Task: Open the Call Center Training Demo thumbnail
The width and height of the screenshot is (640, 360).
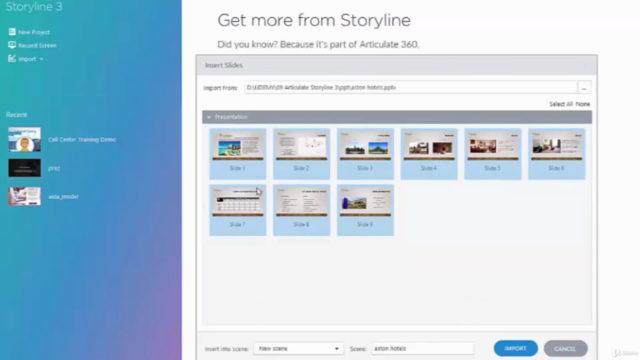Action: click(x=24, y=139)
